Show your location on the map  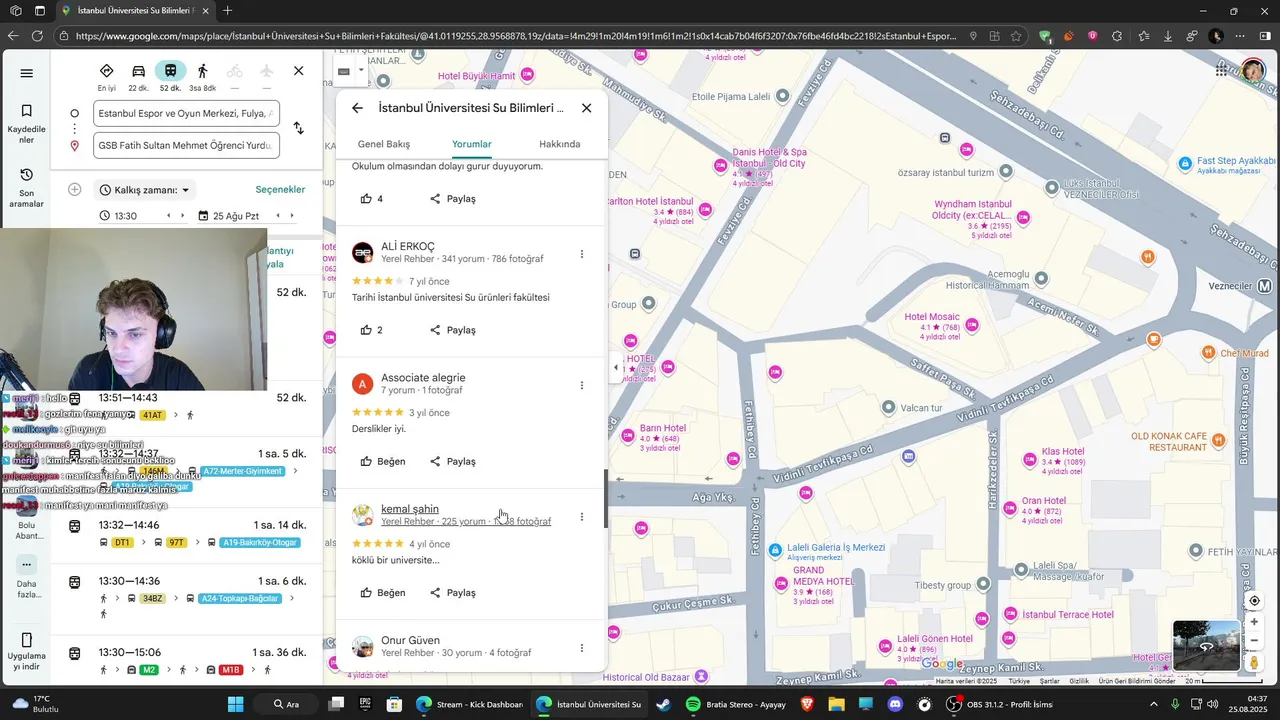click(x=1254, y=601)
